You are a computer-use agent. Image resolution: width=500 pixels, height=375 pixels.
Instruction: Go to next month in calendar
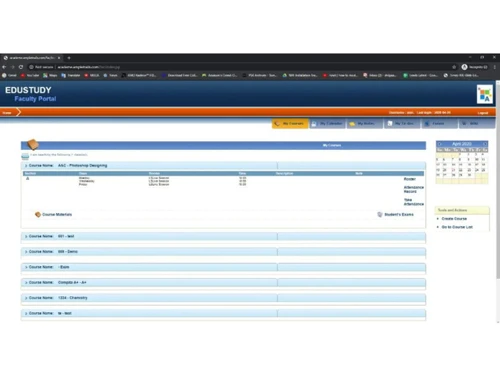pyautogui.click(x=485, y=144)
